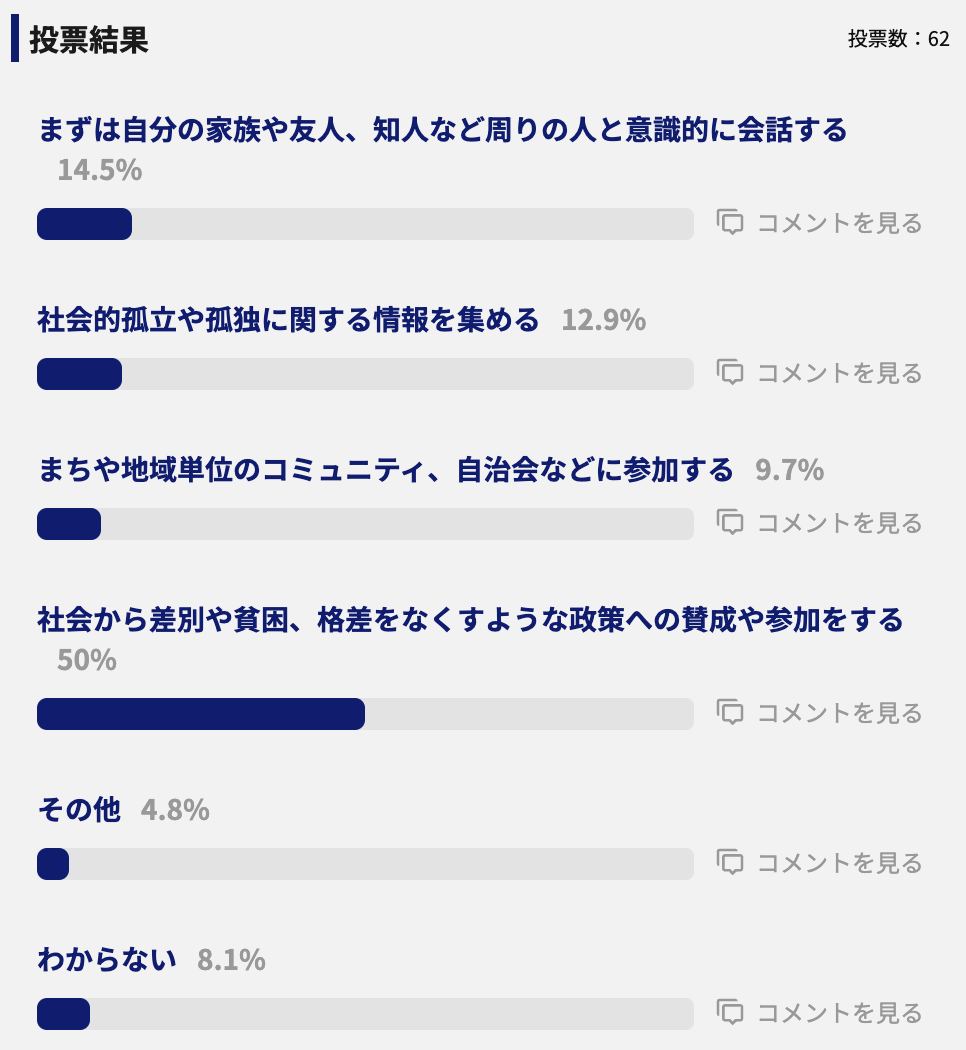Click the progress bar under その他

pos(365,863)
